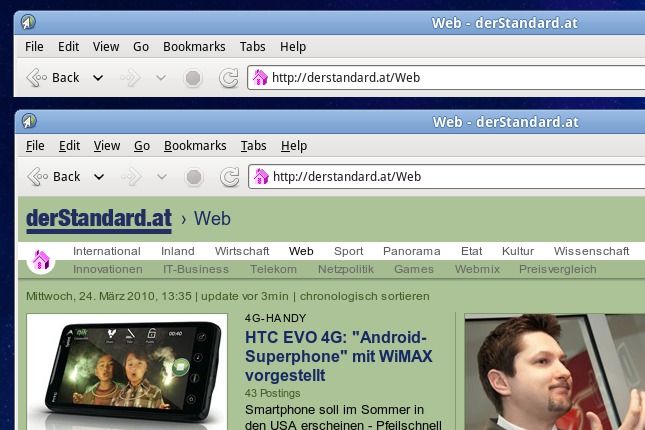Open Bookmarks menu in rear window

[x=194, y=46]
